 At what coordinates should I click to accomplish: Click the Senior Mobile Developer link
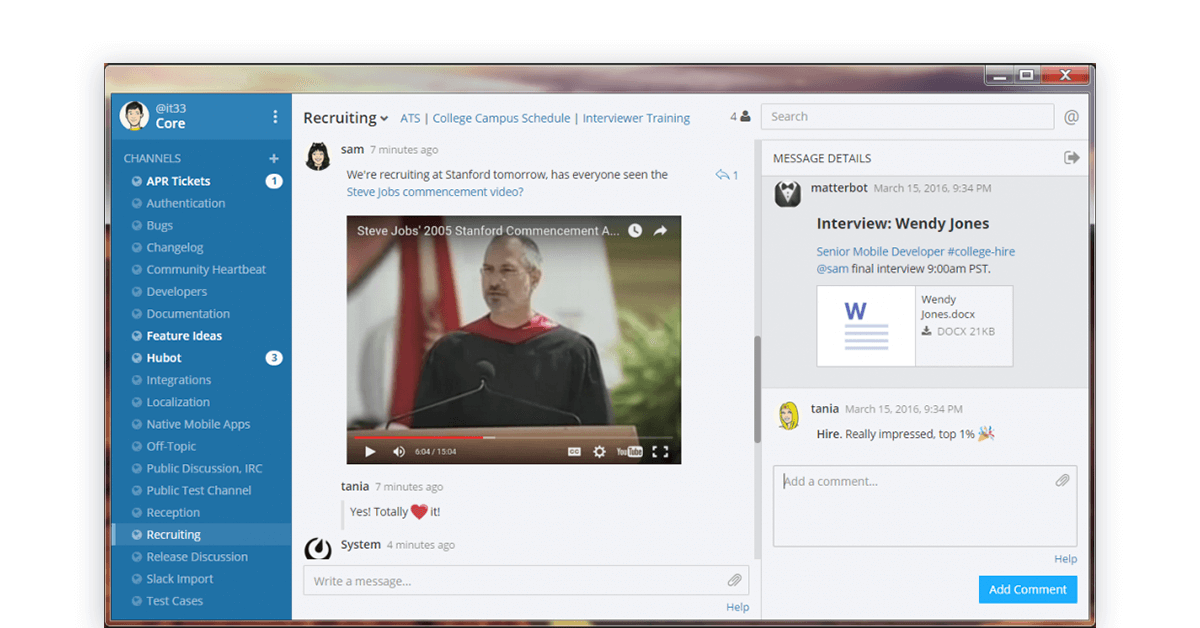pyautogui.click(x=880, y=252)
